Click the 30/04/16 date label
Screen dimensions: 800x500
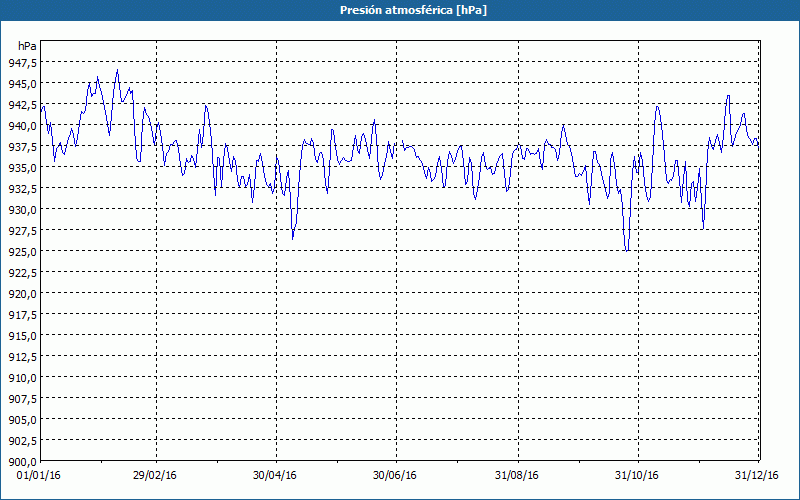click(274, 475)
